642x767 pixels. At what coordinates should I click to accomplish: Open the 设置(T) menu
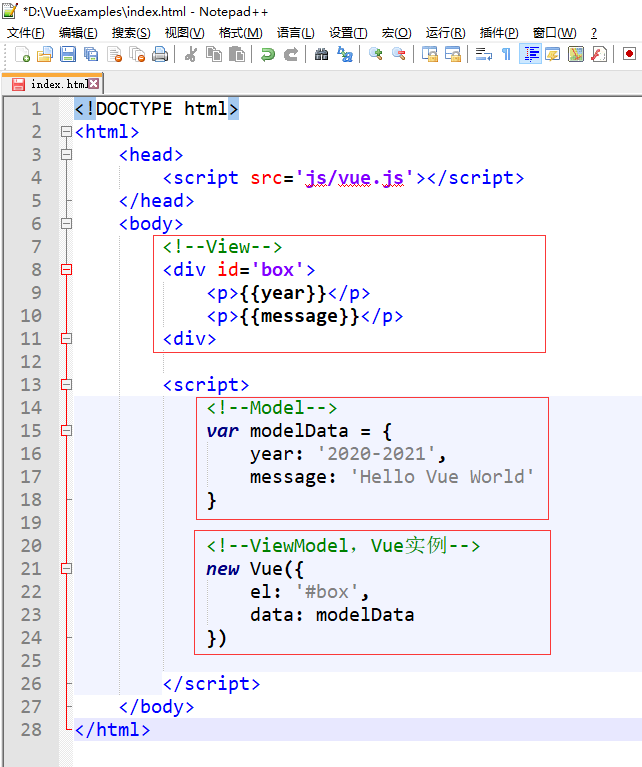click(x=348, y=33)
